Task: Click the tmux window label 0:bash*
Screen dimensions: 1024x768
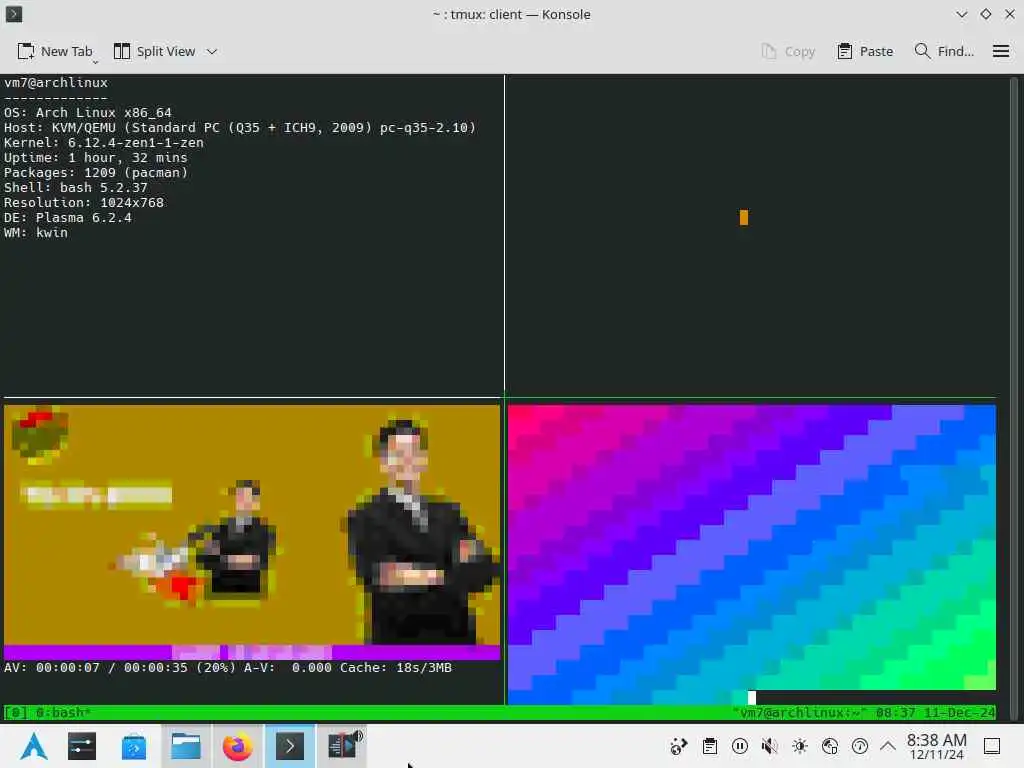Action: (63, 712)
